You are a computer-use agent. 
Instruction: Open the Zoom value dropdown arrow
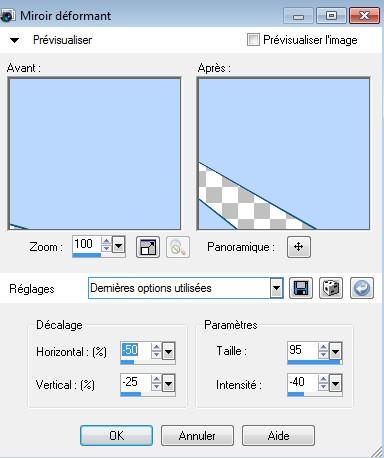click(118, 246)
